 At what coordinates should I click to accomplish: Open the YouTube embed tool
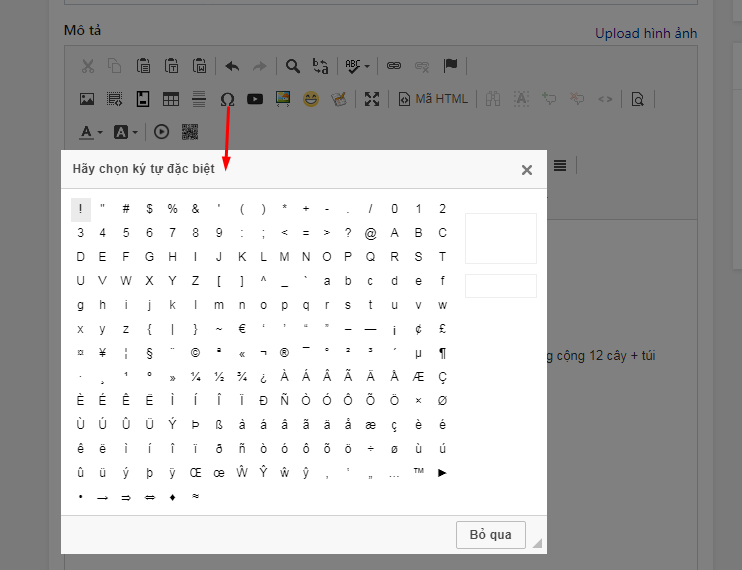pyautogui.click(x=255, y=99)
